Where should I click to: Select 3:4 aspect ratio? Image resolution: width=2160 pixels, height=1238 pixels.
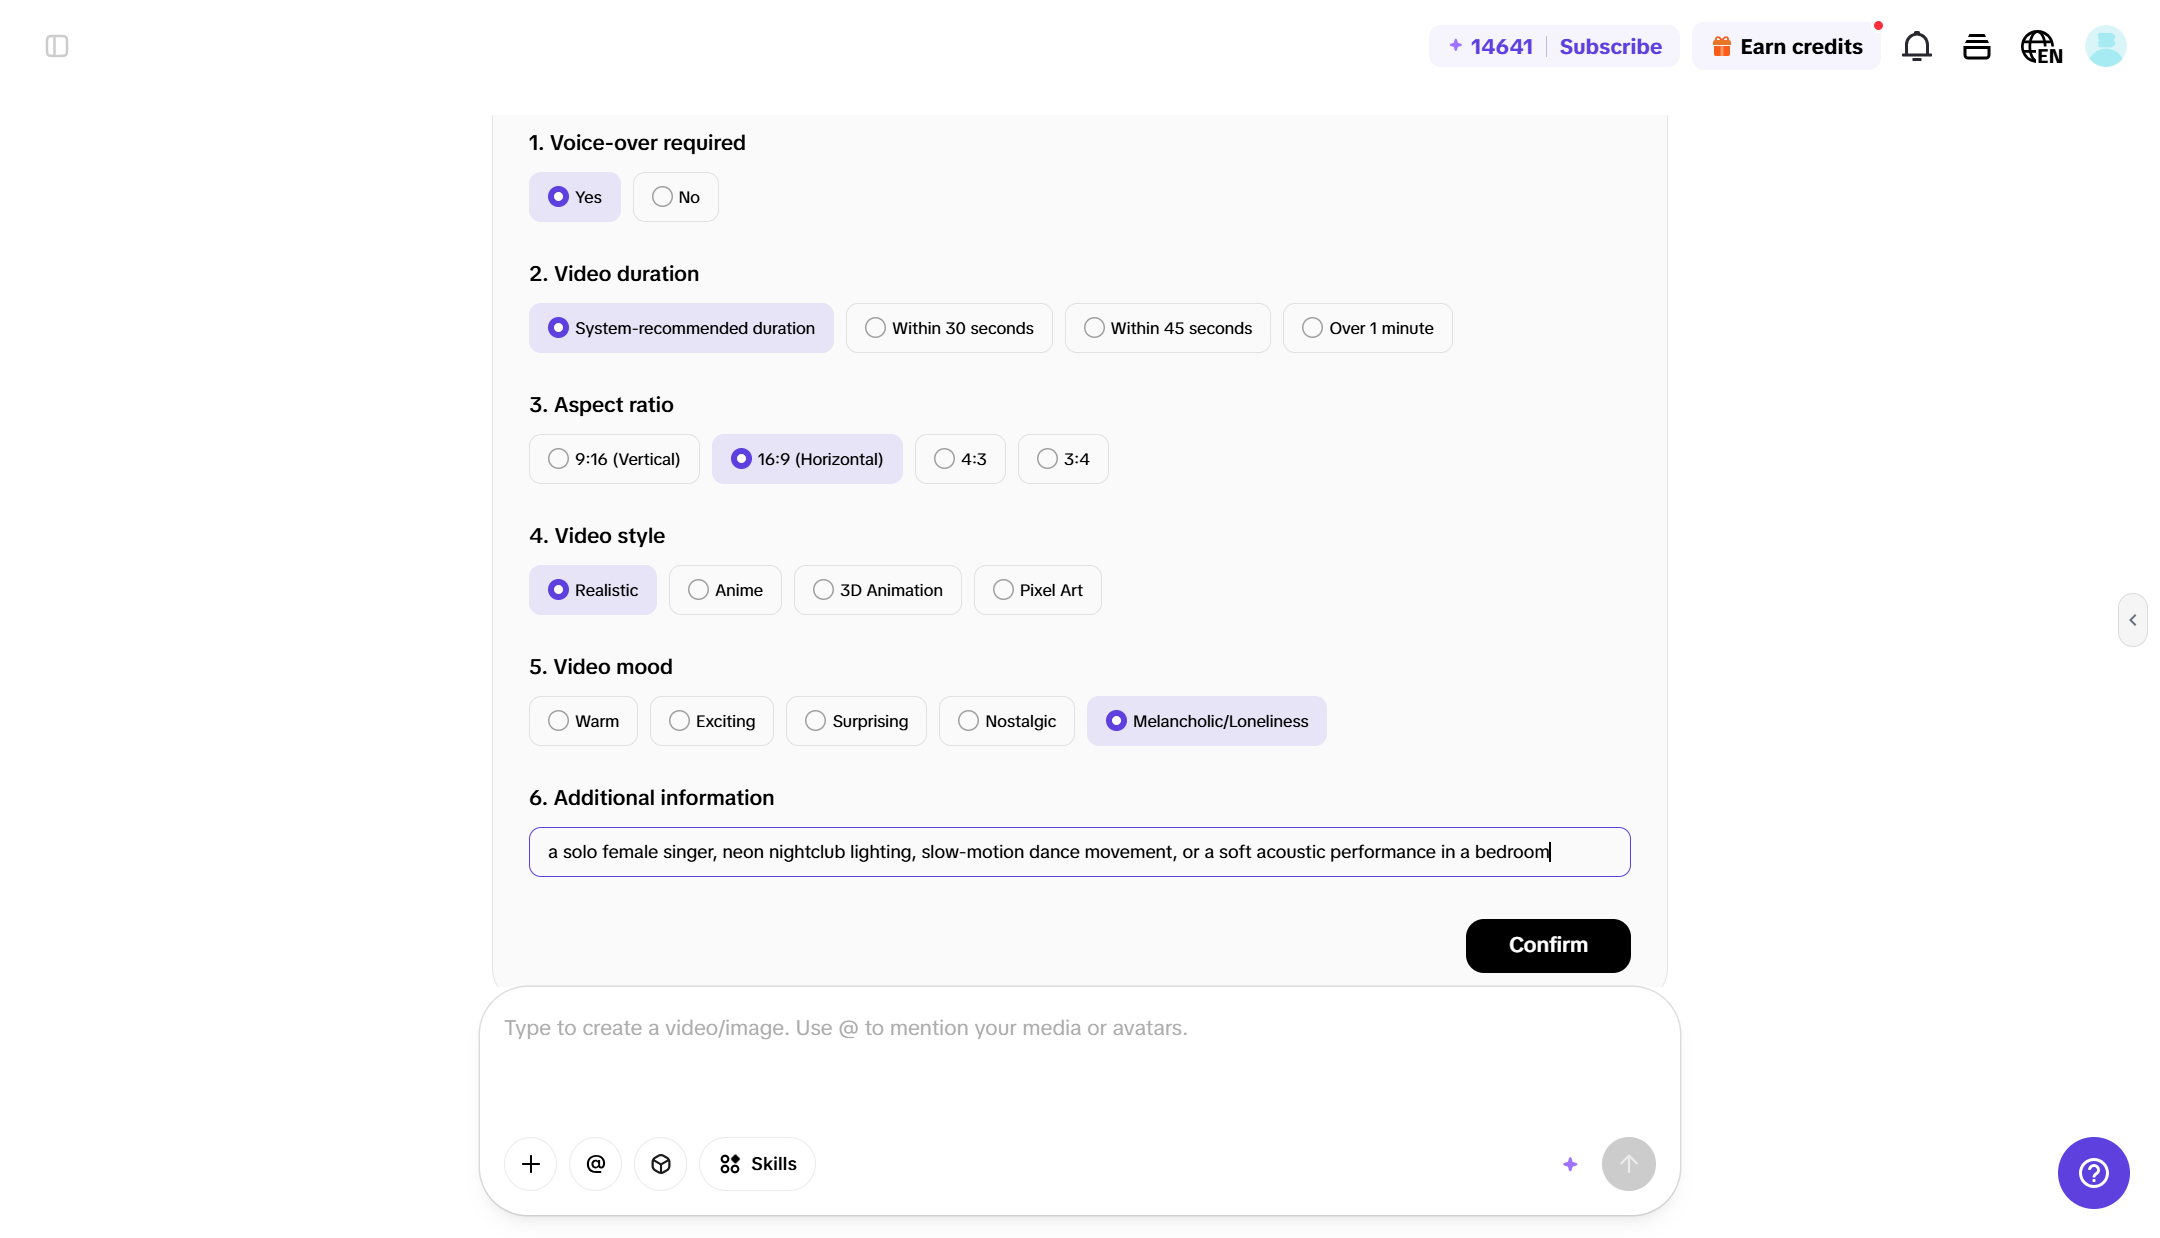click(1063, 459)
